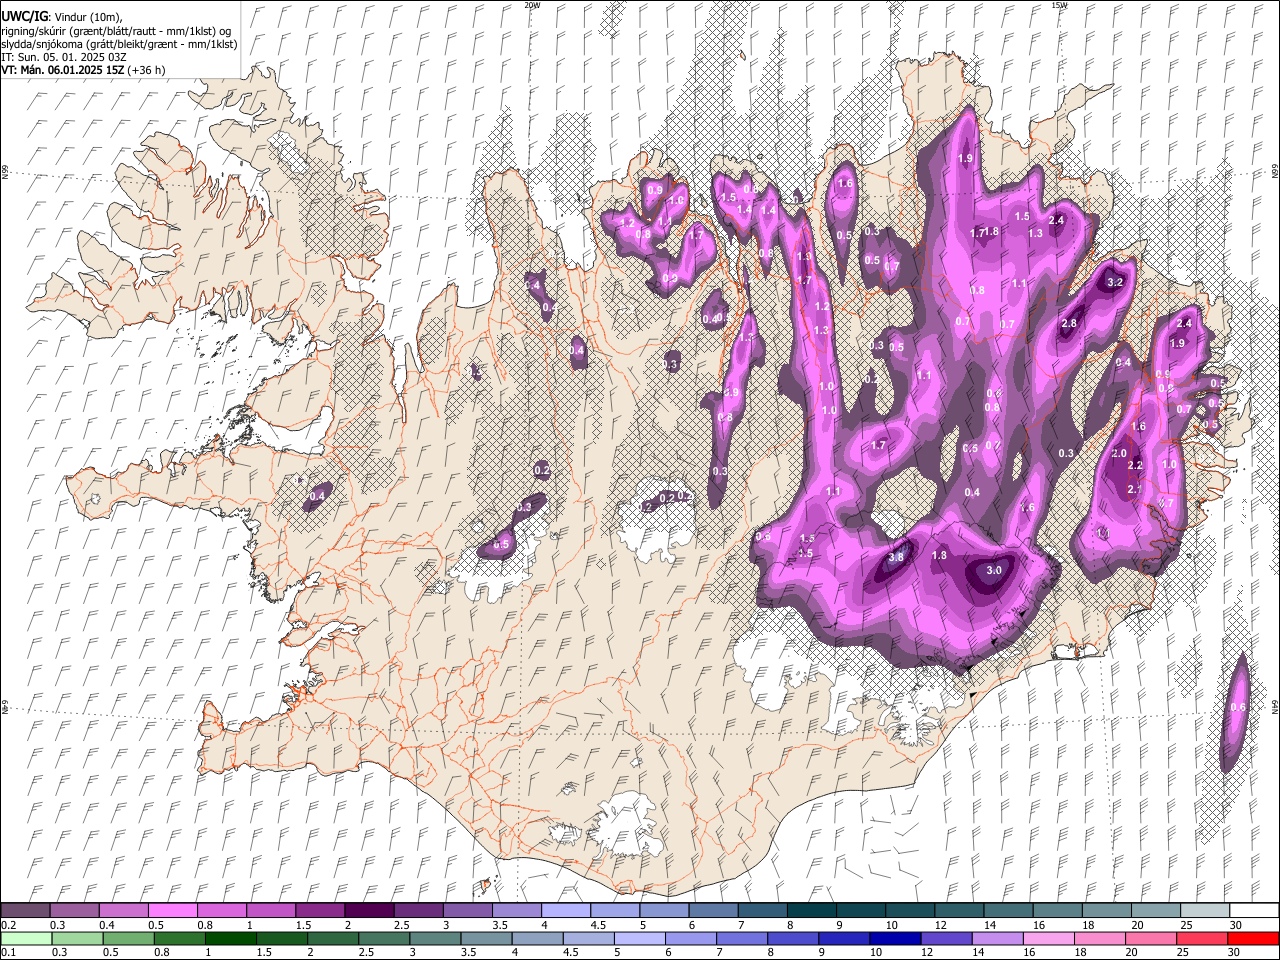This screenshot has height=960, width=1280.
Task: Click the bright pink 0.5 snow swatch
Action: 173,910
